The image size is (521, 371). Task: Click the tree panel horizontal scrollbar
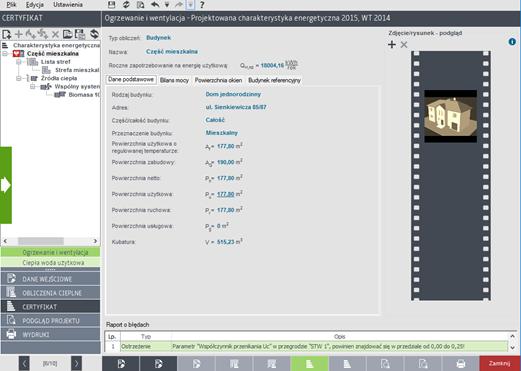(x=50, y=241)
